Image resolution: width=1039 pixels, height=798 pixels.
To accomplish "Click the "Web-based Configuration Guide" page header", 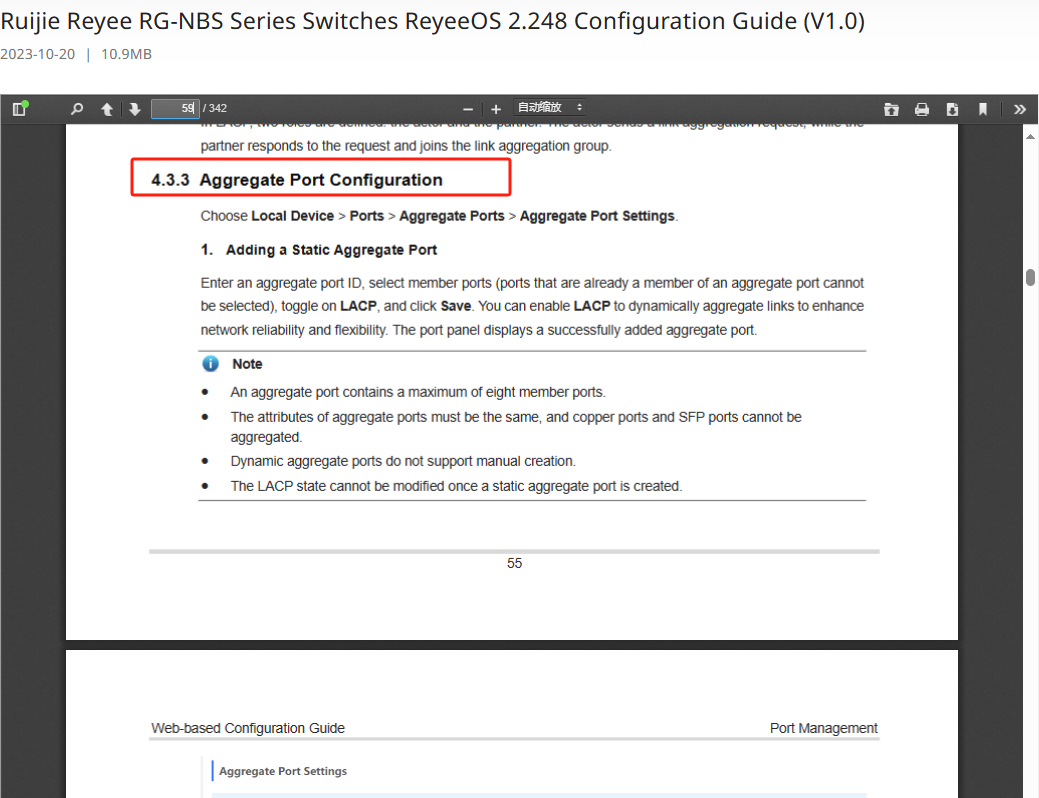I will tap(248, 728).
